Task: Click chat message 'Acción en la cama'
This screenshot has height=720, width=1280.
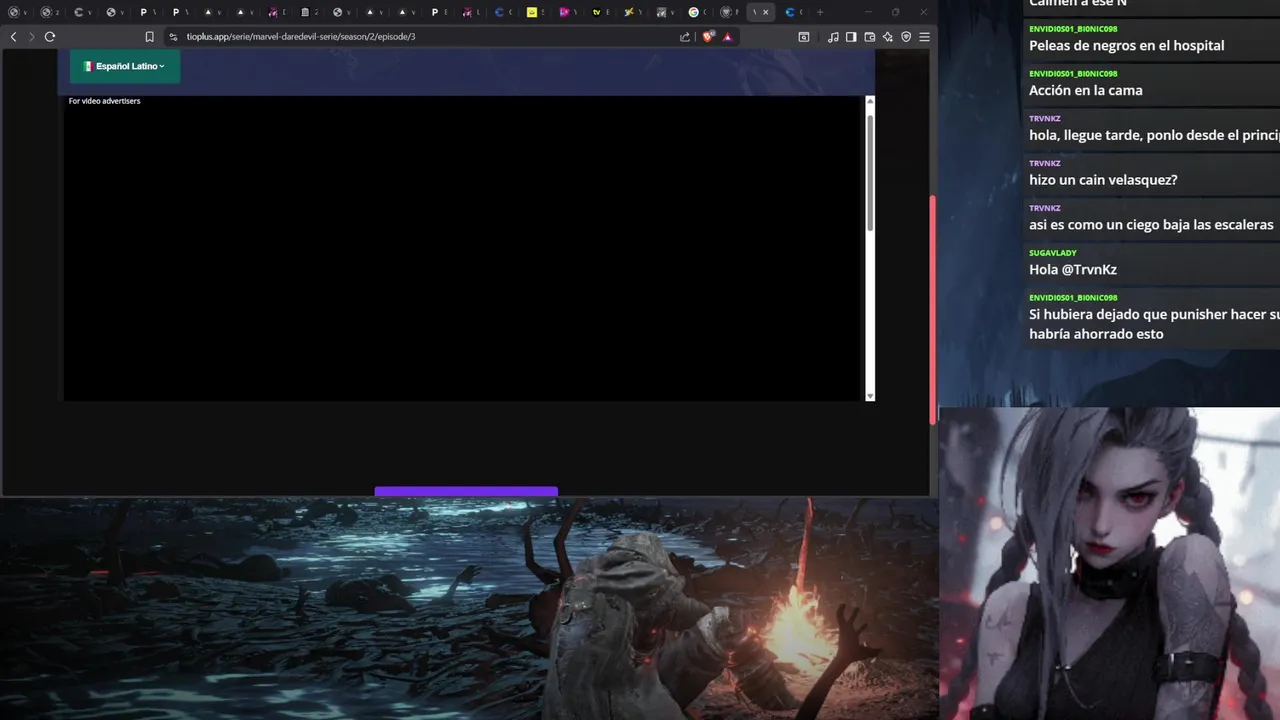Action: (x=1085, y=90)
